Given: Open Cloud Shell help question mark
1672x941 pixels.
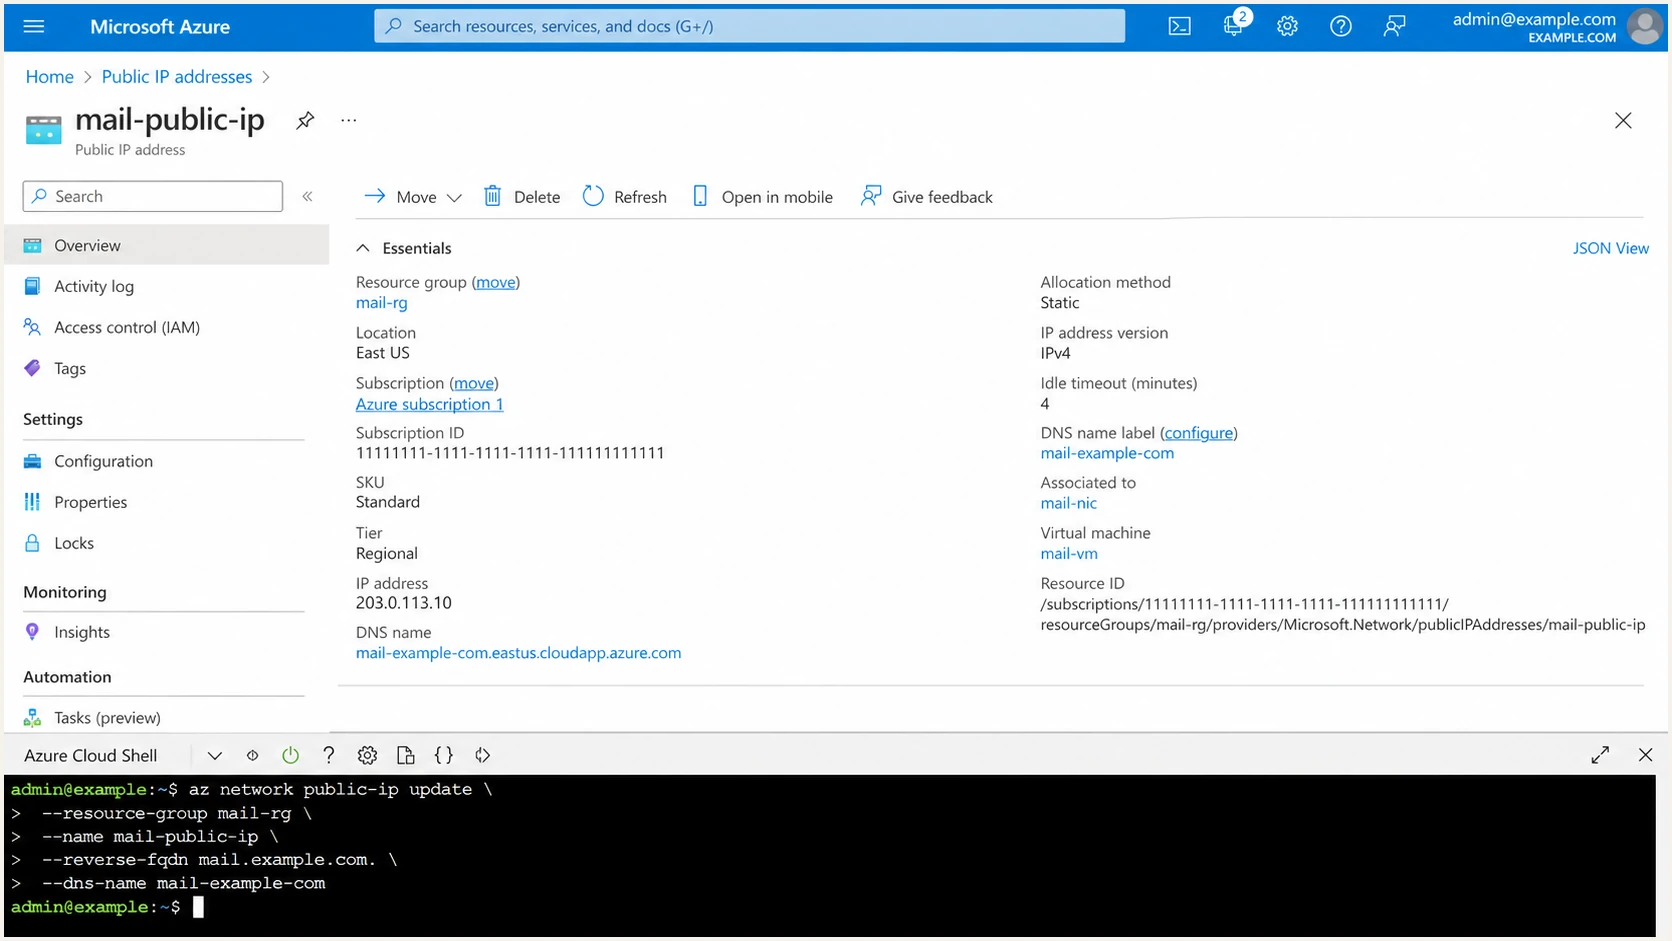Looking at the screenshot, I should (x=328, y=755).
